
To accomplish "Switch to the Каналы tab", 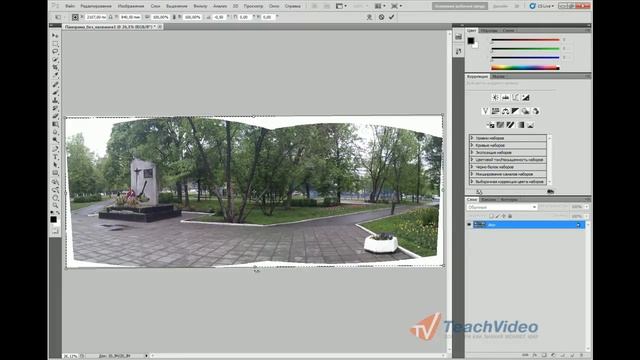I will point(488,200).
